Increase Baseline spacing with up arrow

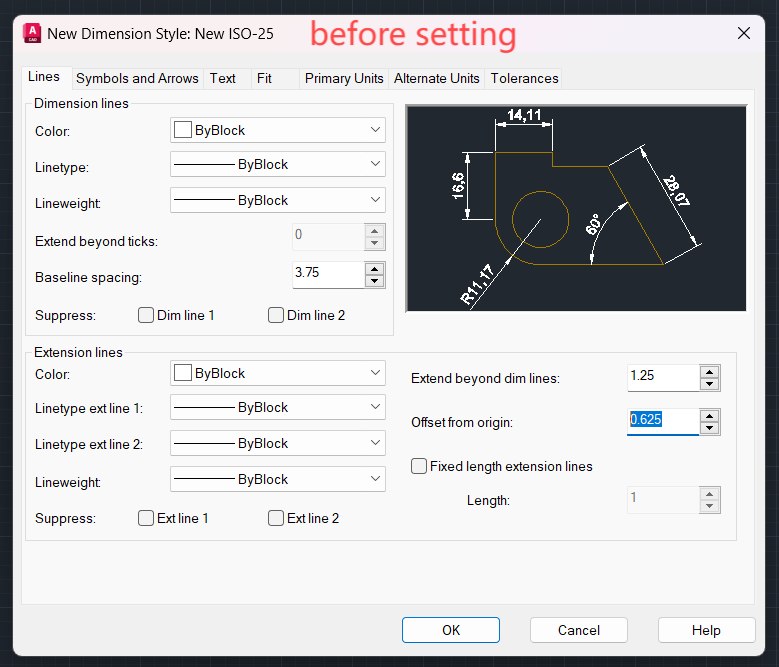(x=374, y=269)
